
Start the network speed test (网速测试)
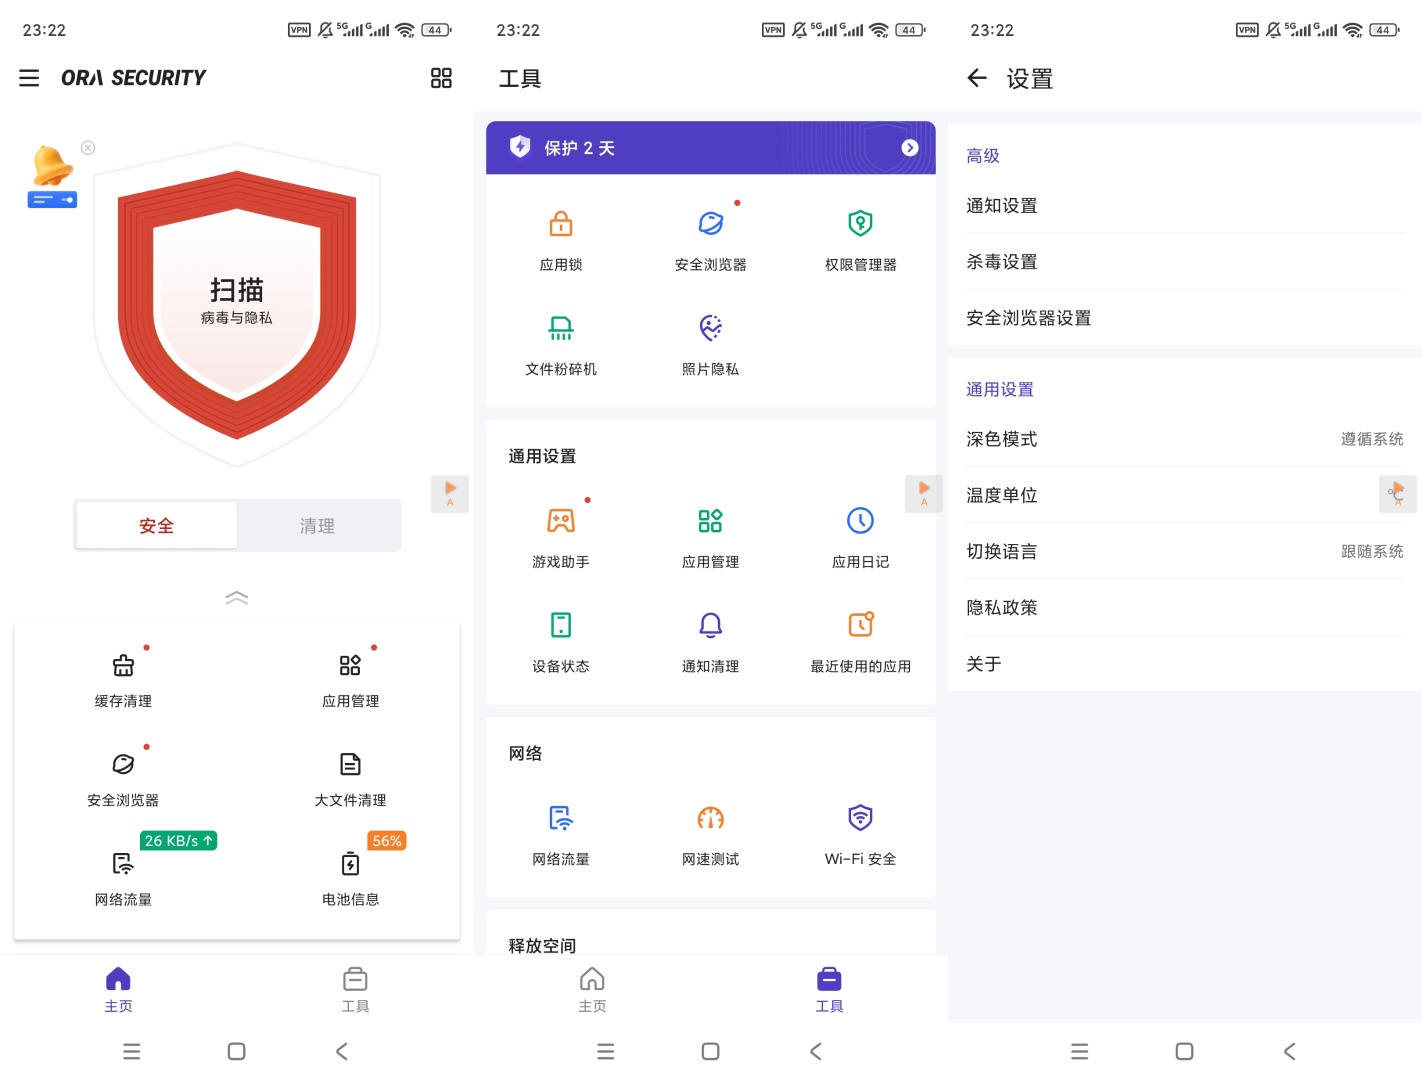click(x=710, y=834)
